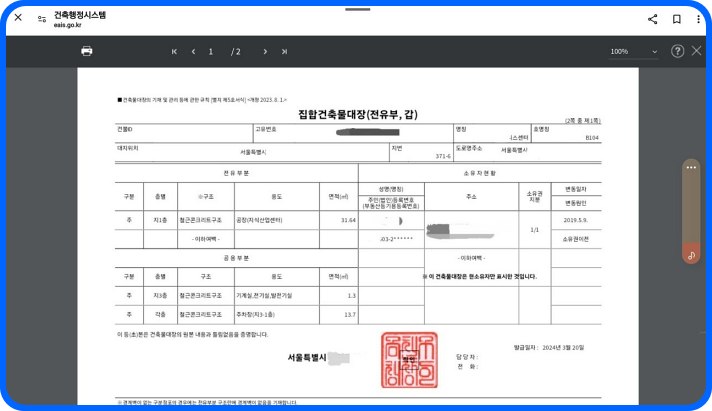Select the 도로명주소 label
The image size is (712, 411).
point(469,148)
